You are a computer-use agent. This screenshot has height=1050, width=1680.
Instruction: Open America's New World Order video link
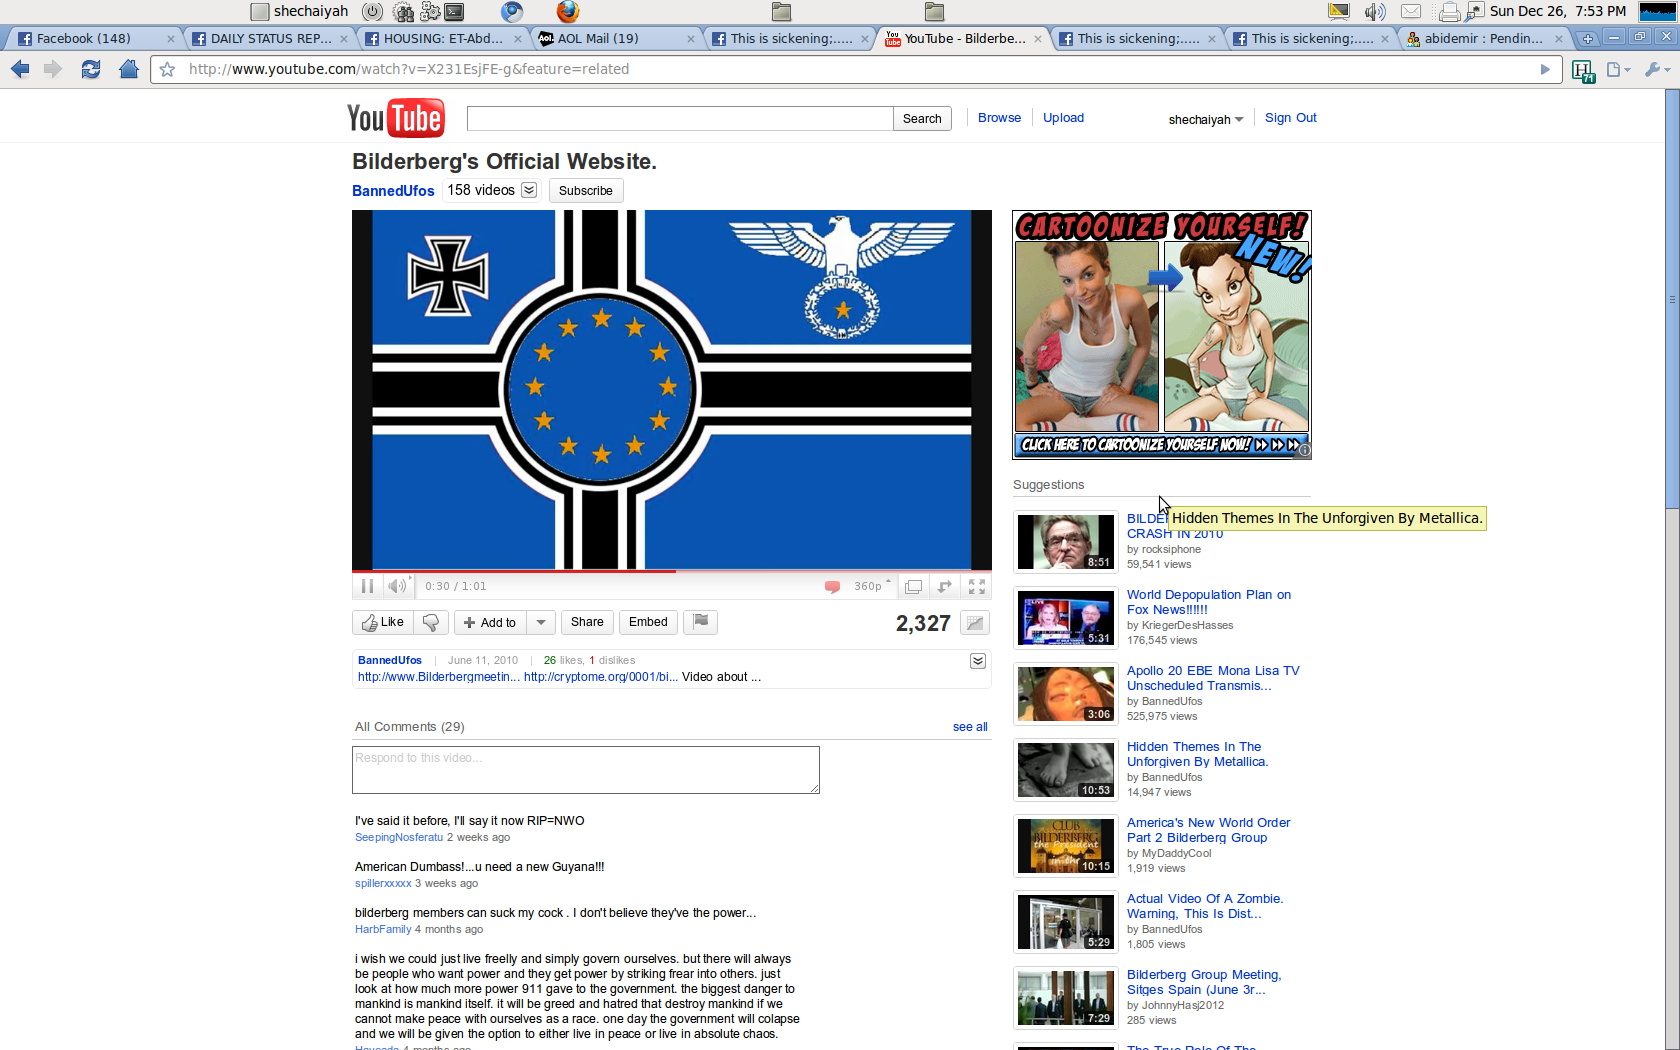pos(1208,830)
